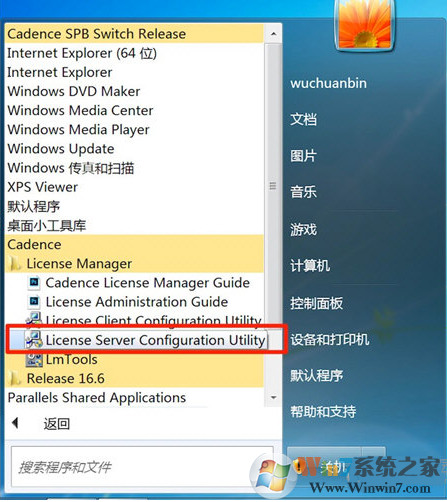447x502 pixels.
Task: Expand the Release 16.6 folder
Action: click(x=66, y=379)
